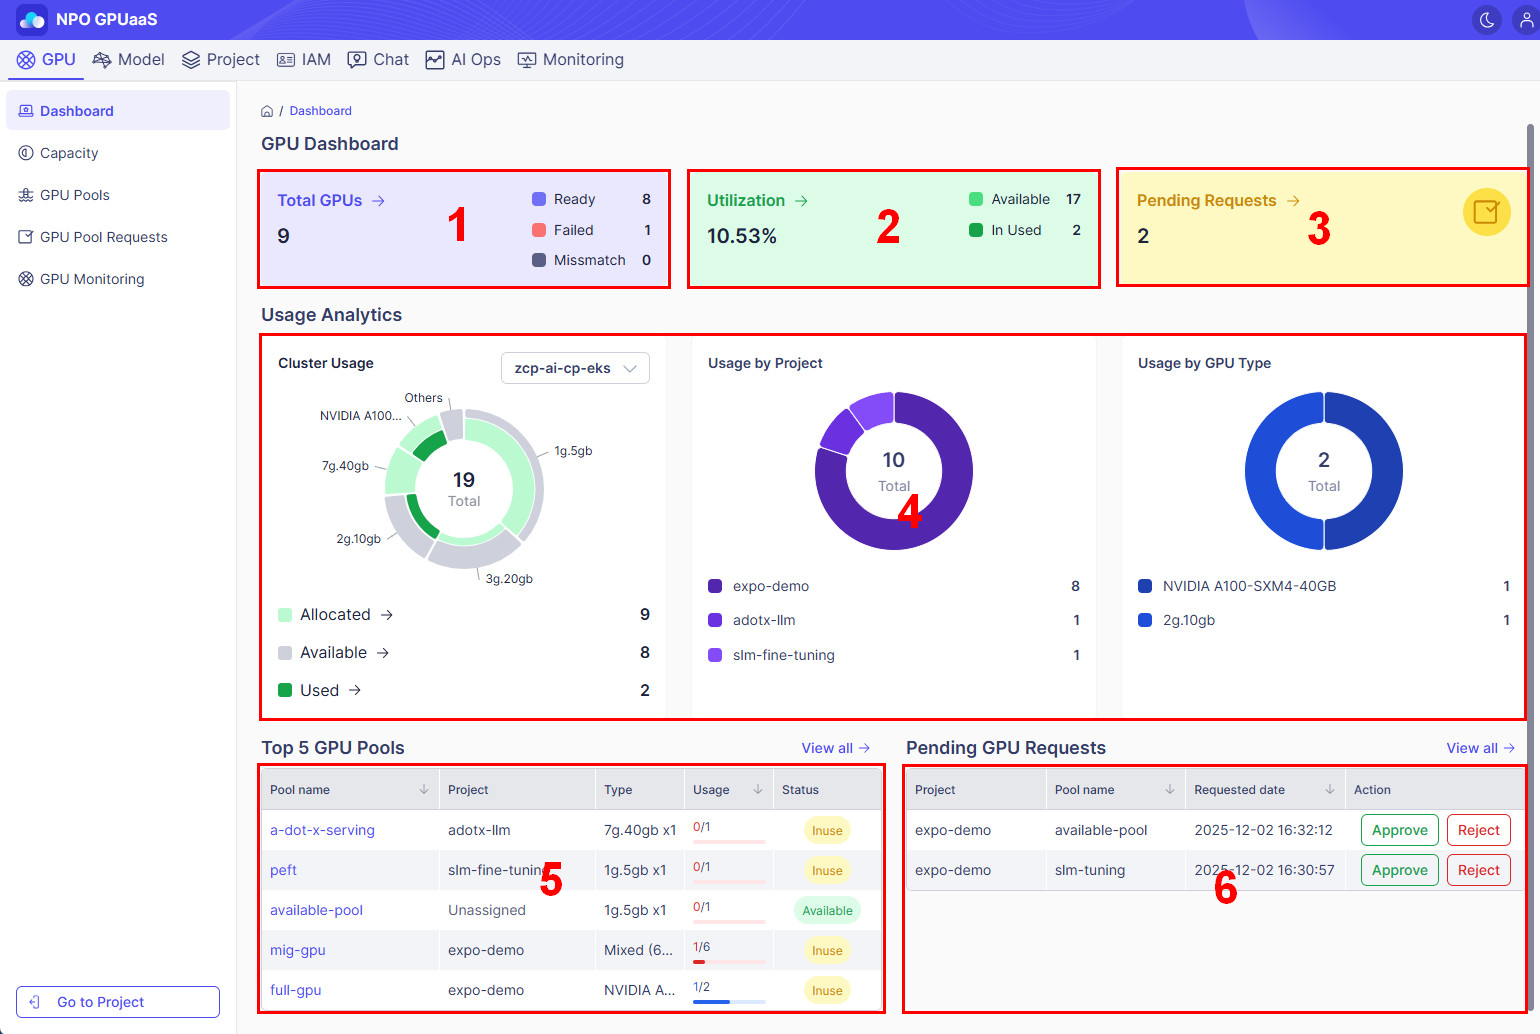The image size is (1540, 1034).
Task: Click the NPO GPUaaS cloud logo
Action: [x=32, y=20]
